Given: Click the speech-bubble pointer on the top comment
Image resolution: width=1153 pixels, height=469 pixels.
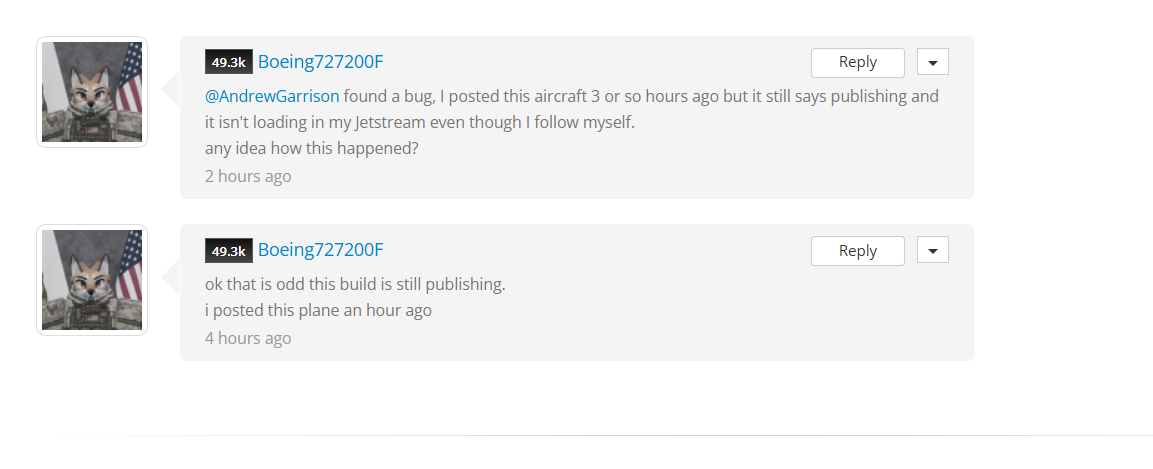Looking at the screenshot, I should coord(171,90).
